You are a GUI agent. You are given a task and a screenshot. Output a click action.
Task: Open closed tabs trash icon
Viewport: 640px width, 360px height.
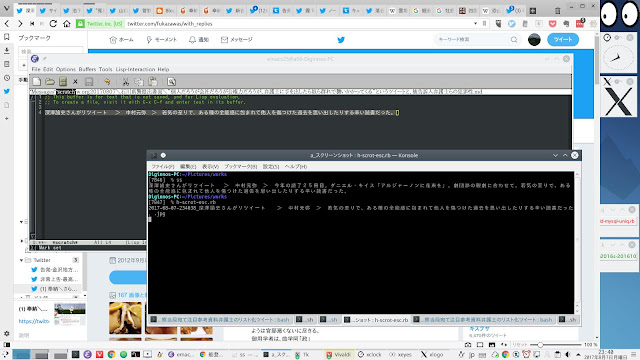(558, 11)
